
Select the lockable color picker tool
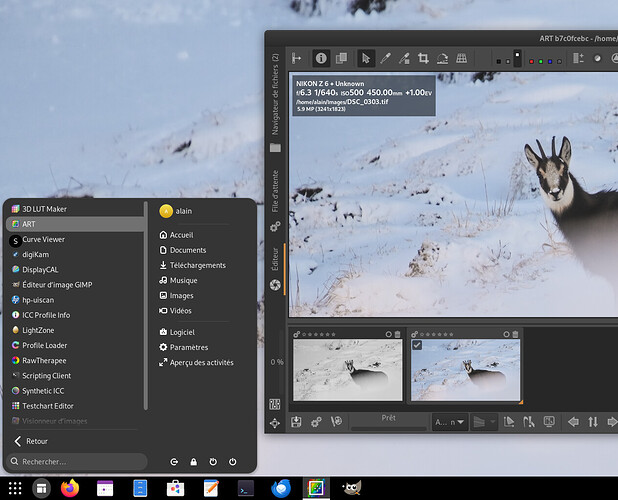click(x=404, y=59)
